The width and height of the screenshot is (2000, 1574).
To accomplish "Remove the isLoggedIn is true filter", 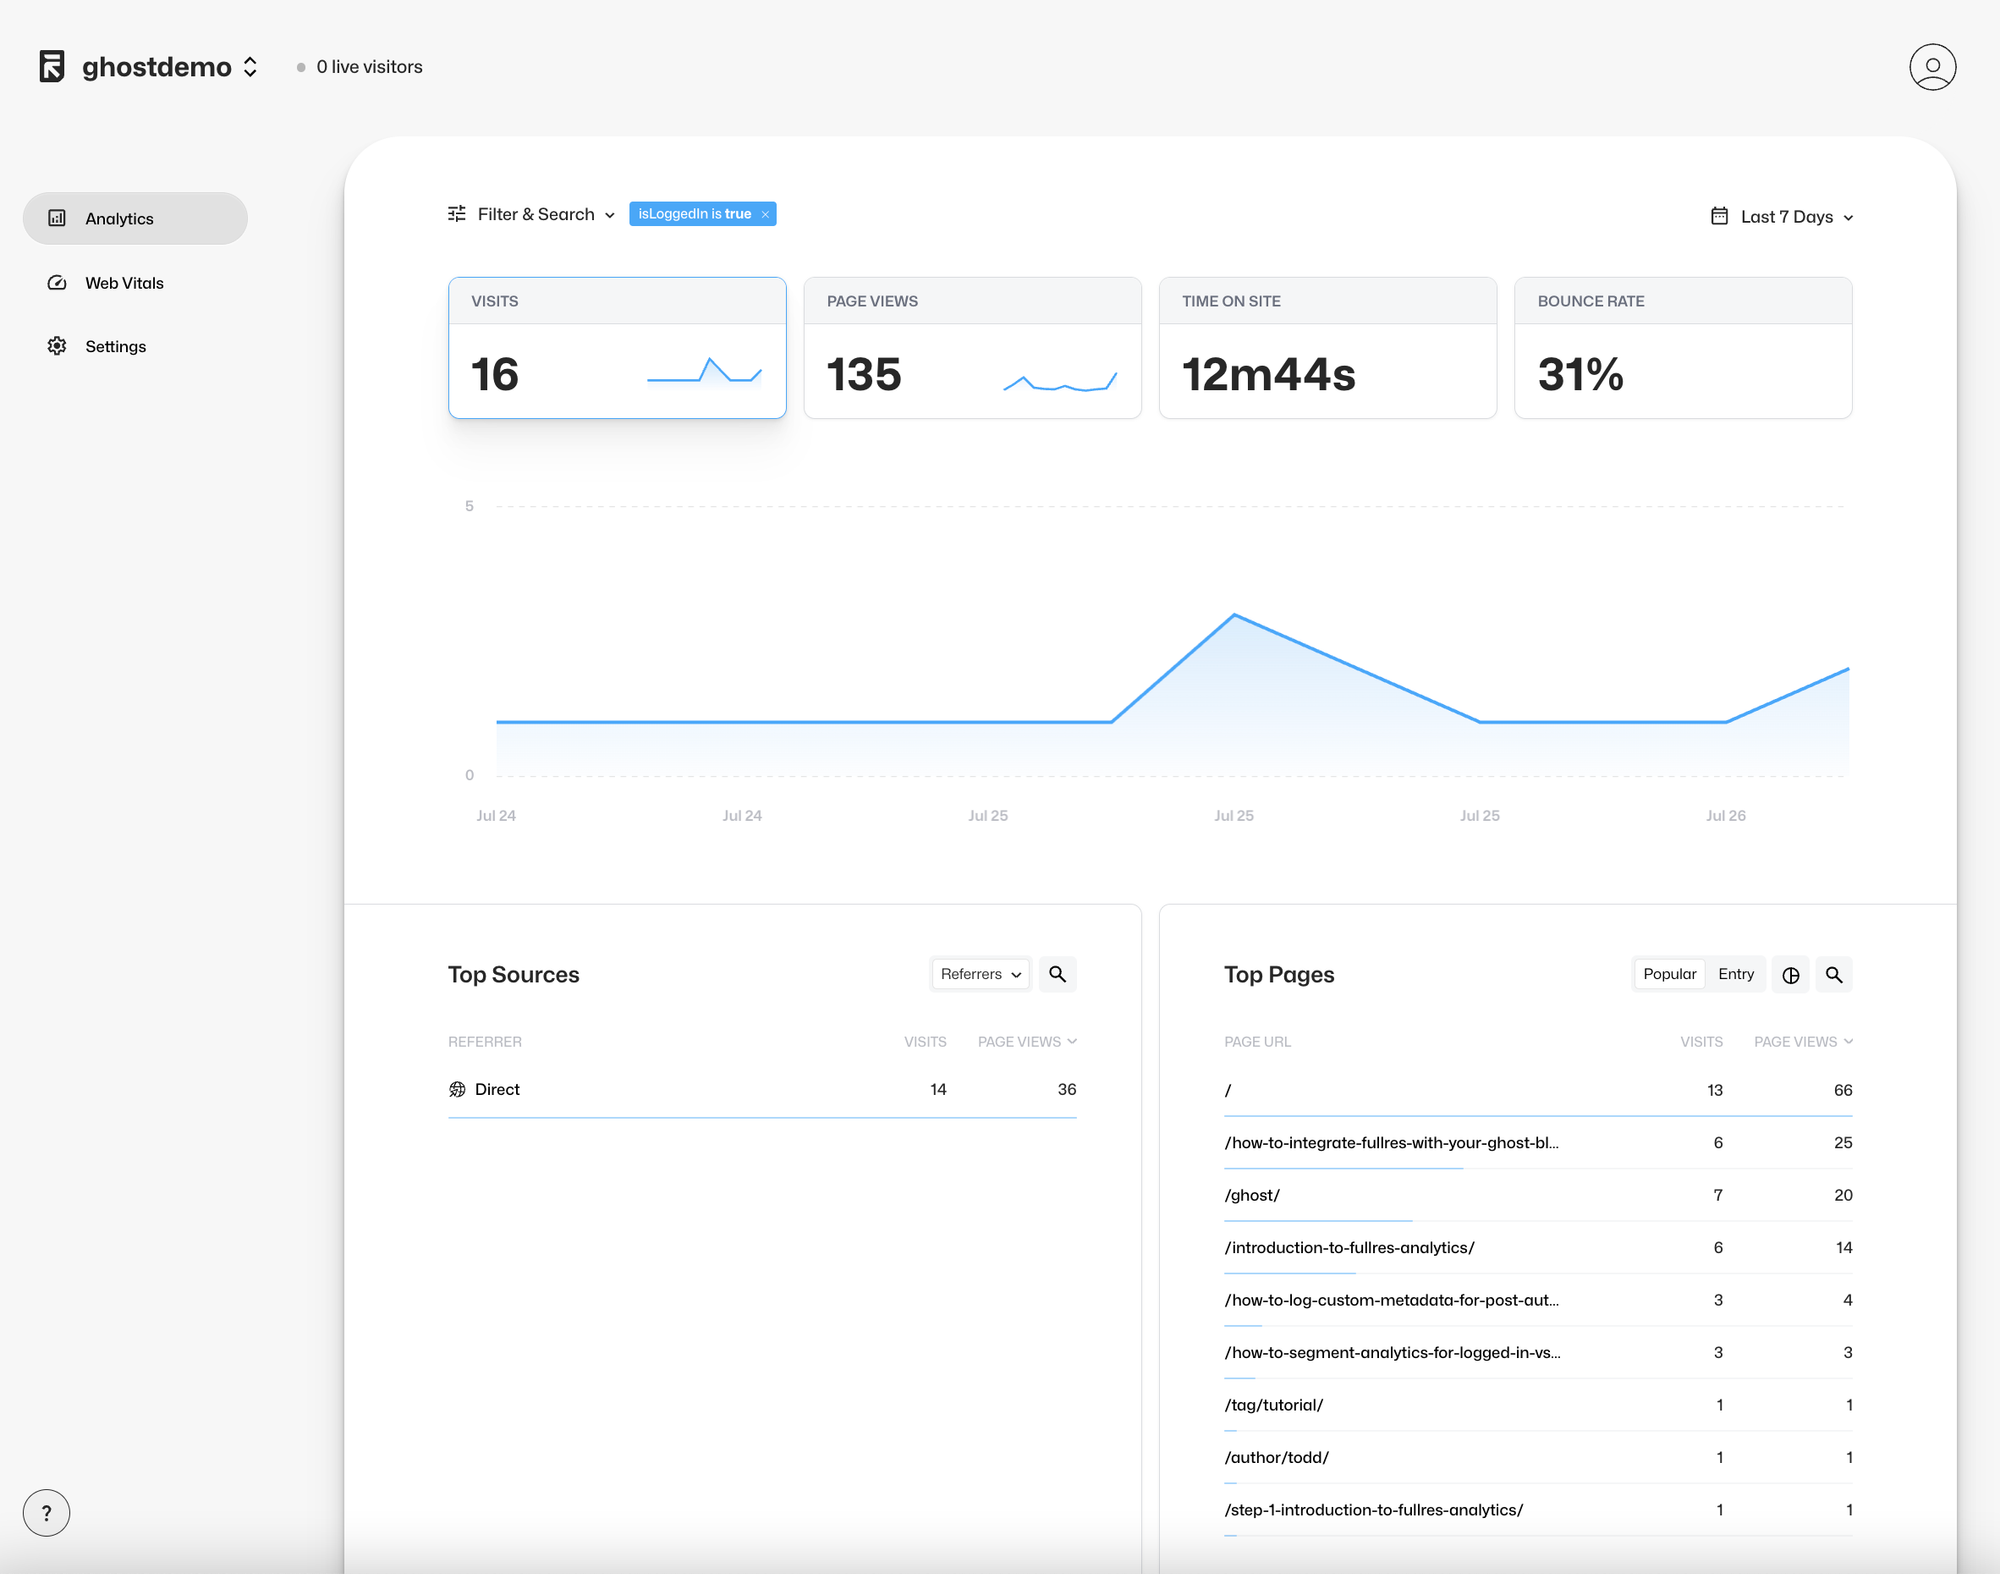I will coord(765,215).
